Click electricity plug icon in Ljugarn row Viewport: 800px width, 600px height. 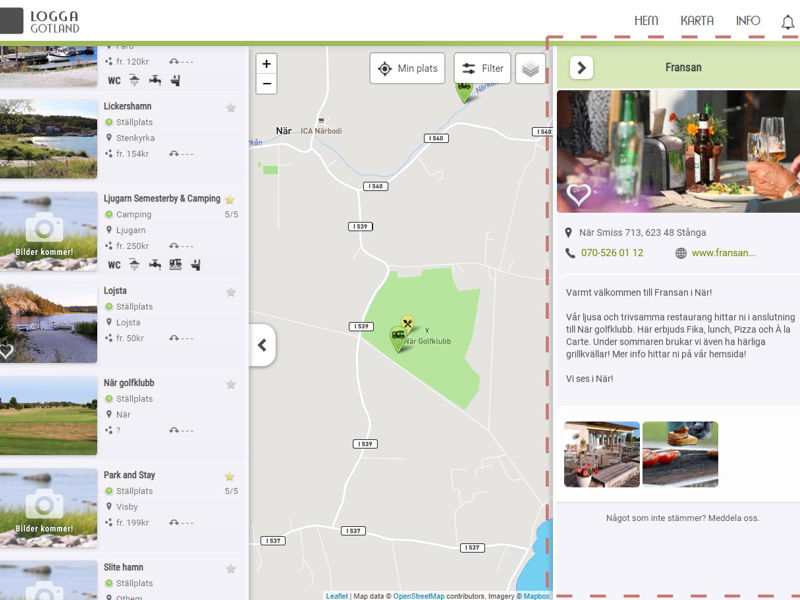[x=195, y=264]
